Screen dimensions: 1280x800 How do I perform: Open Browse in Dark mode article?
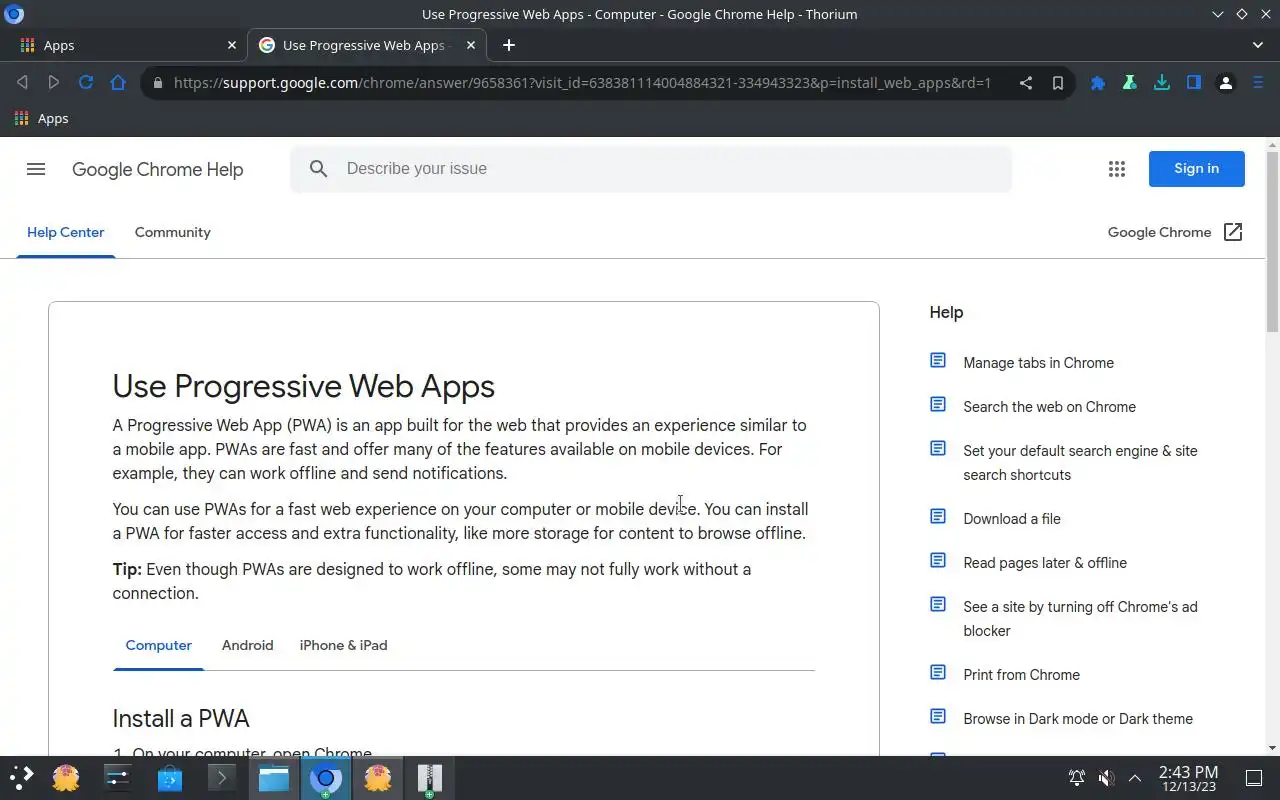point(1077,719)
